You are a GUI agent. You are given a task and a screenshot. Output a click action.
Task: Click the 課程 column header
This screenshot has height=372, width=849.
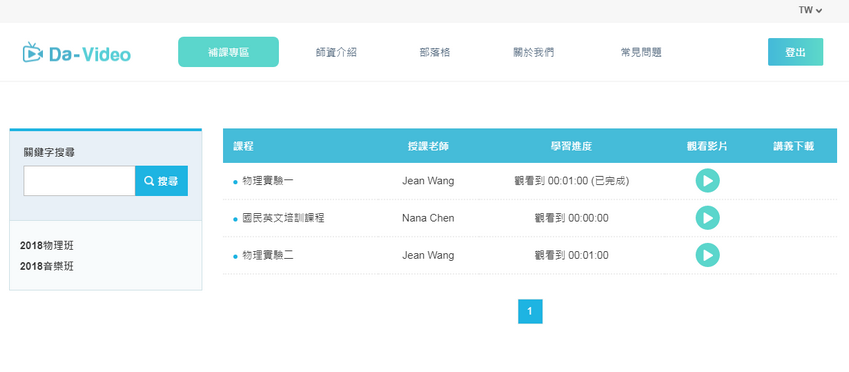[x=244, y=146]
